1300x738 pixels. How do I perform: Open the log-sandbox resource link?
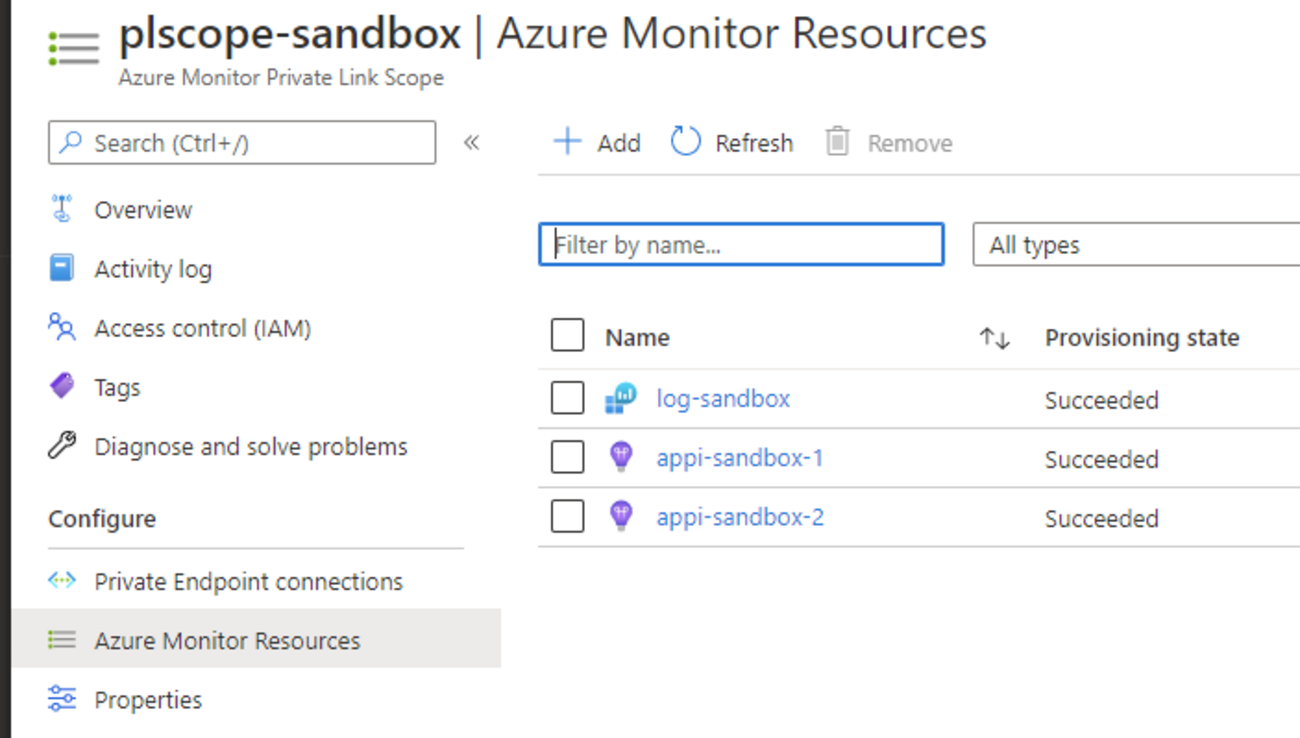[723, 399]
